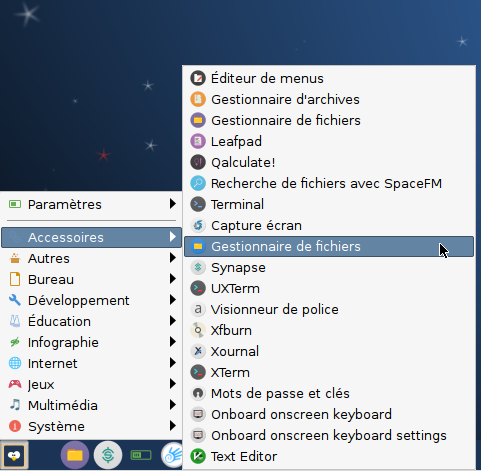
Task: Launch Leafpad from Accessoires menu
Action: (329, 141)
